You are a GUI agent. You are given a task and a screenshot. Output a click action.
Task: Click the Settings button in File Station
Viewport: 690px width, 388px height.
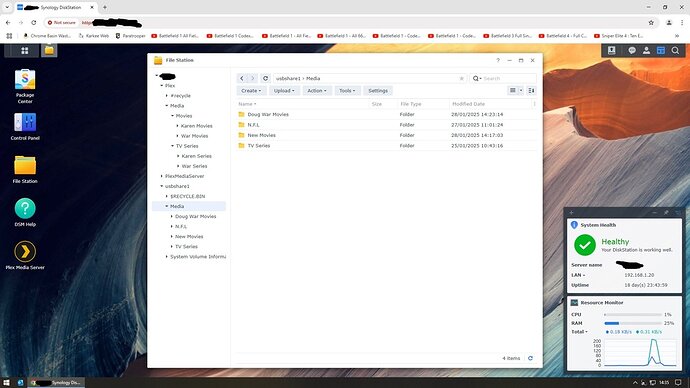[378, 91]
